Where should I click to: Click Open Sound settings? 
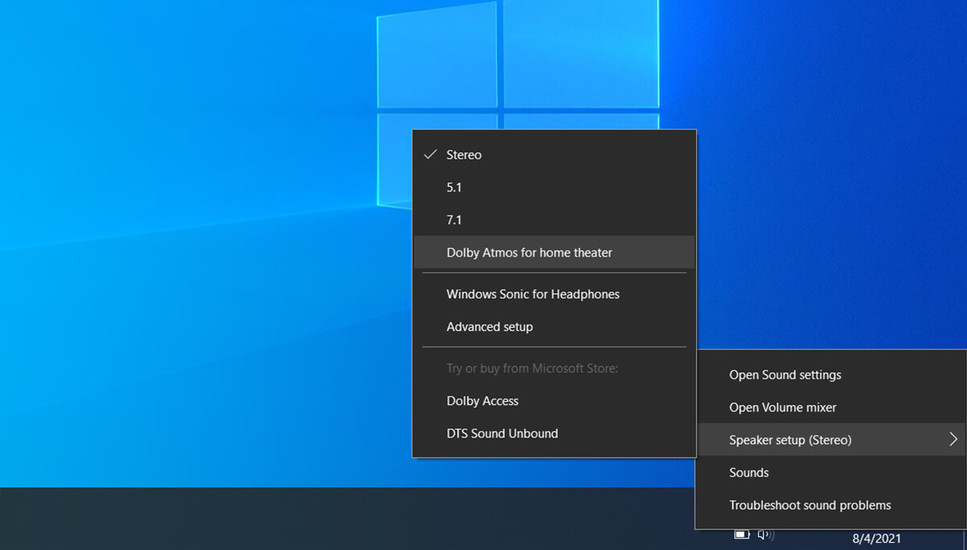pos(831,375)
